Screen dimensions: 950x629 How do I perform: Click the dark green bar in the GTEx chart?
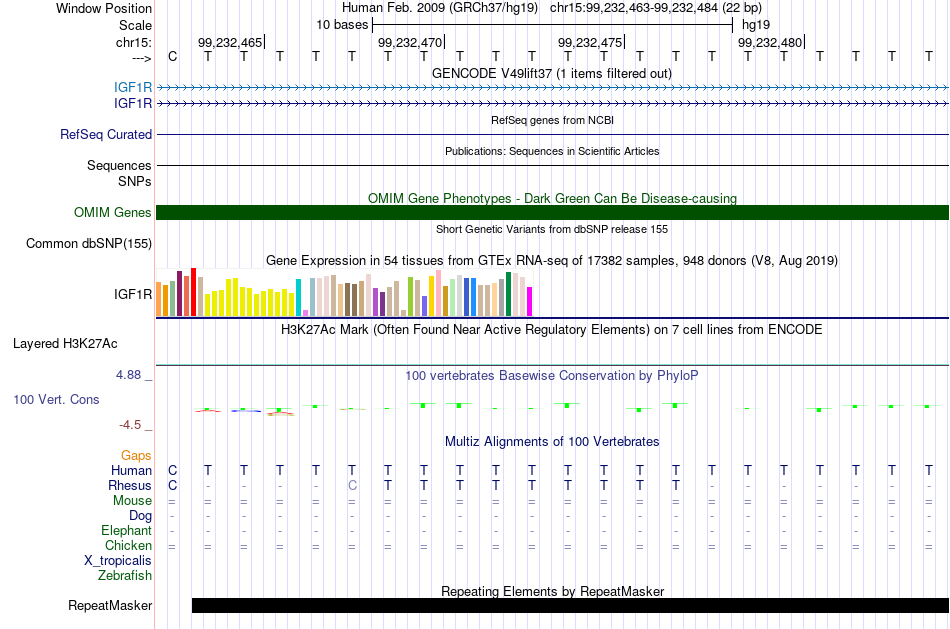508,294
